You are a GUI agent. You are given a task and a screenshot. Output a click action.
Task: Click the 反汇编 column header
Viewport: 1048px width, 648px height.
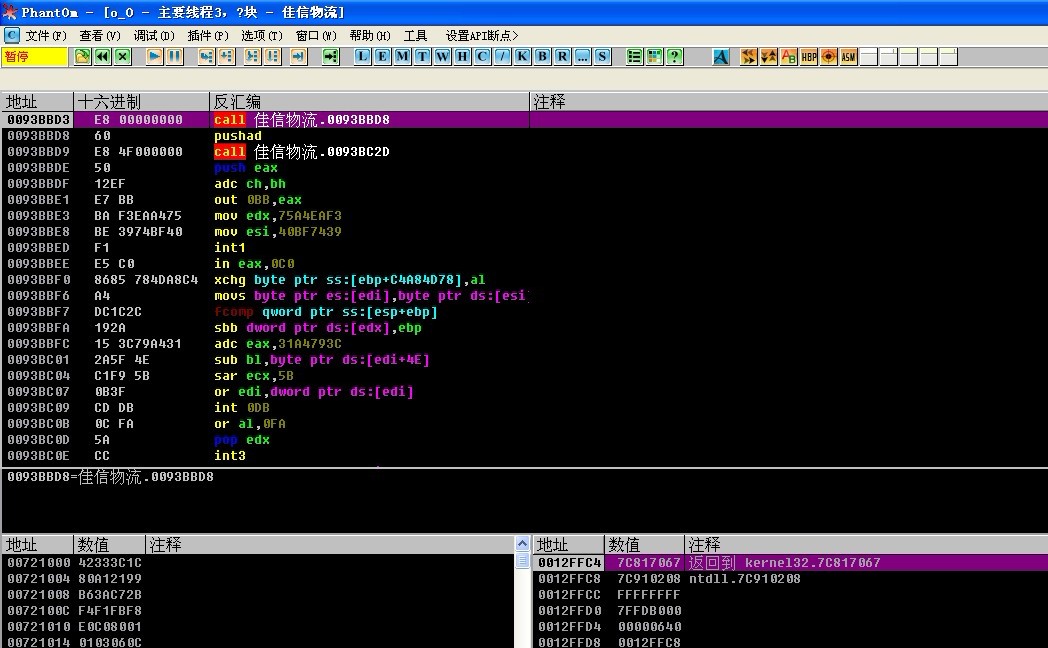(369, 102)
